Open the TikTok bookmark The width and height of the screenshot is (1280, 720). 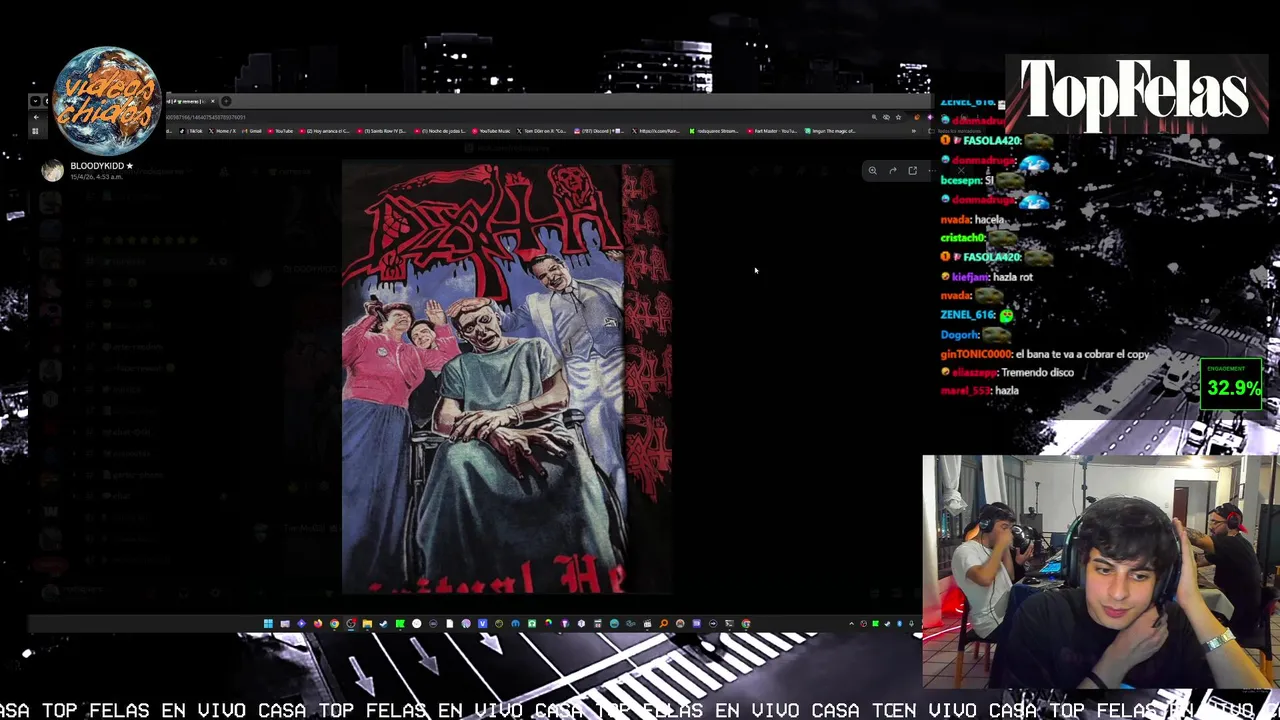click(191, 131)
